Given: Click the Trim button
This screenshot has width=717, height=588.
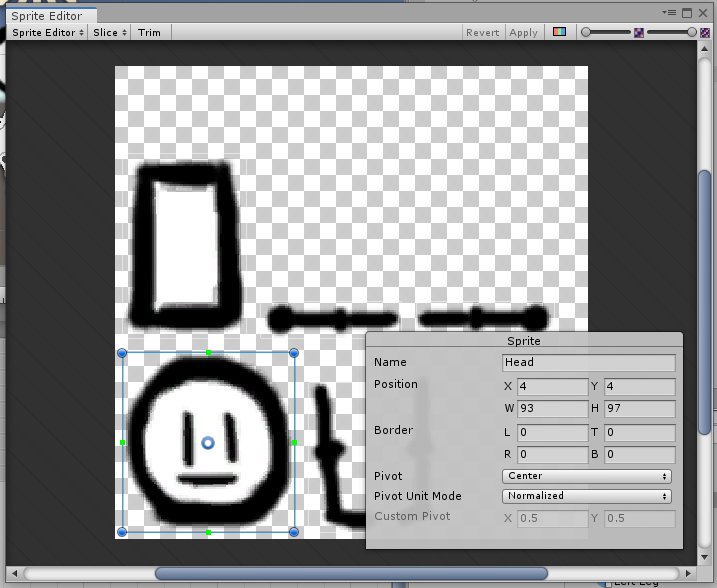Looking at the screenshot, I should tap(150, 32).
